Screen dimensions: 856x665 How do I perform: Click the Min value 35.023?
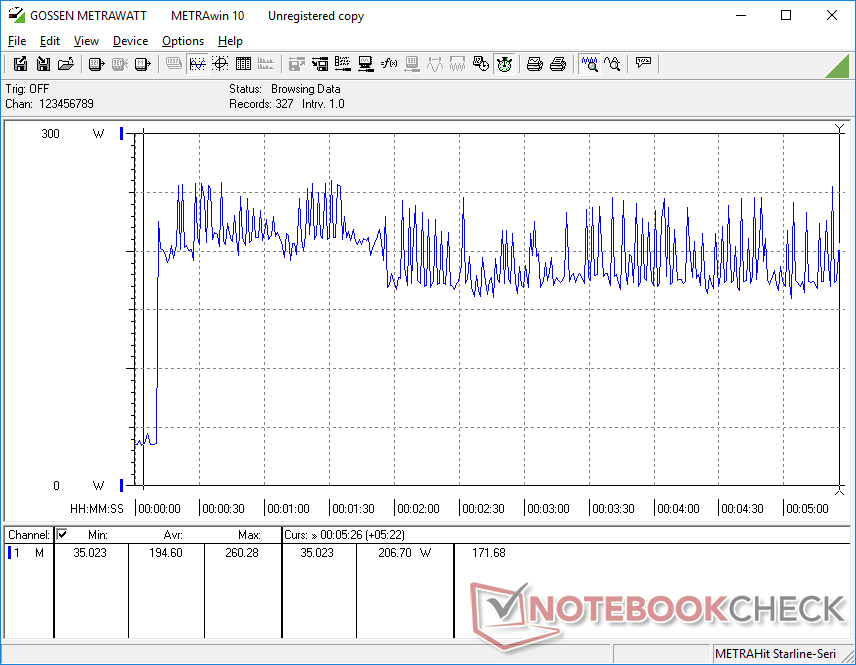90,553
